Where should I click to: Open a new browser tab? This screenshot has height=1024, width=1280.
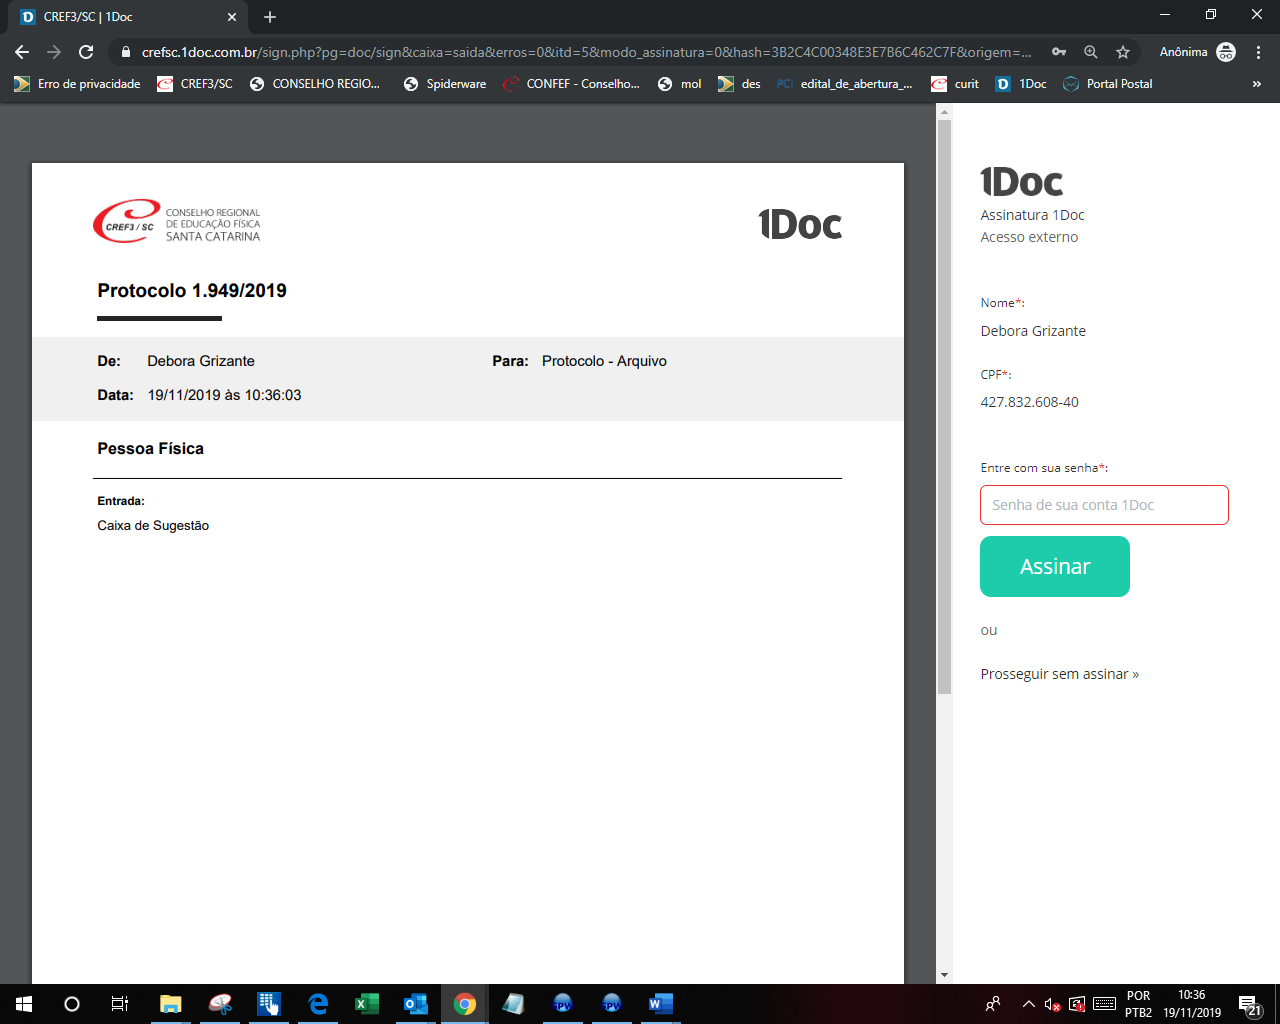270,17
